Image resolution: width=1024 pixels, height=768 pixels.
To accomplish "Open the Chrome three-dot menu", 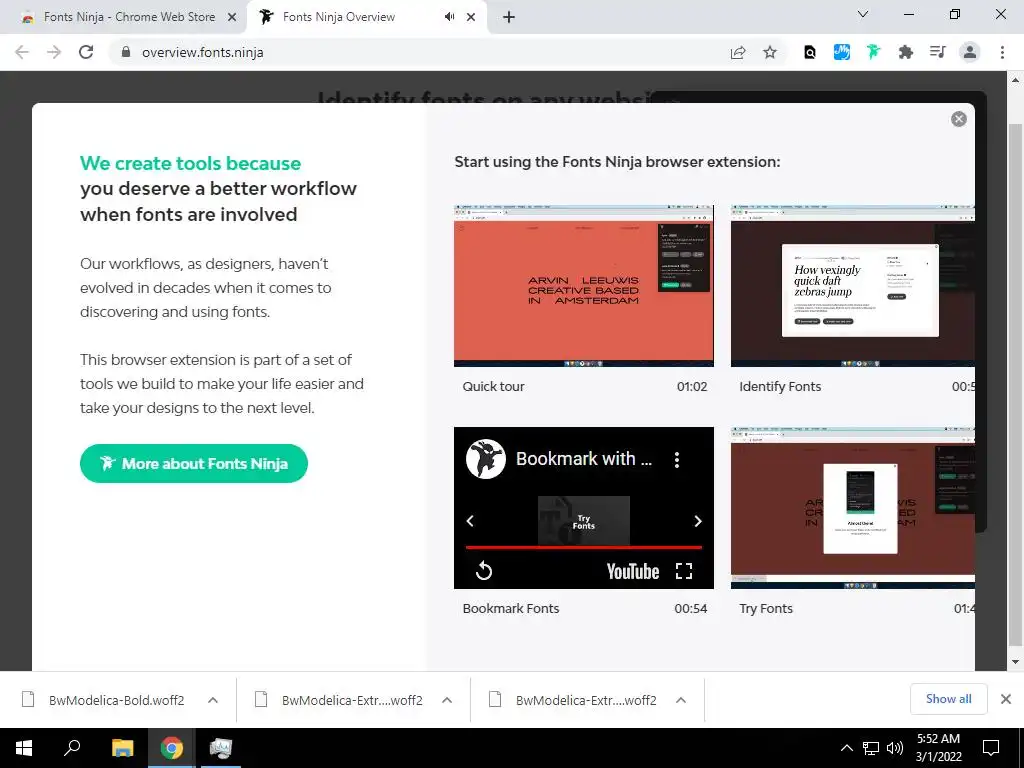I will (1002, 52).
